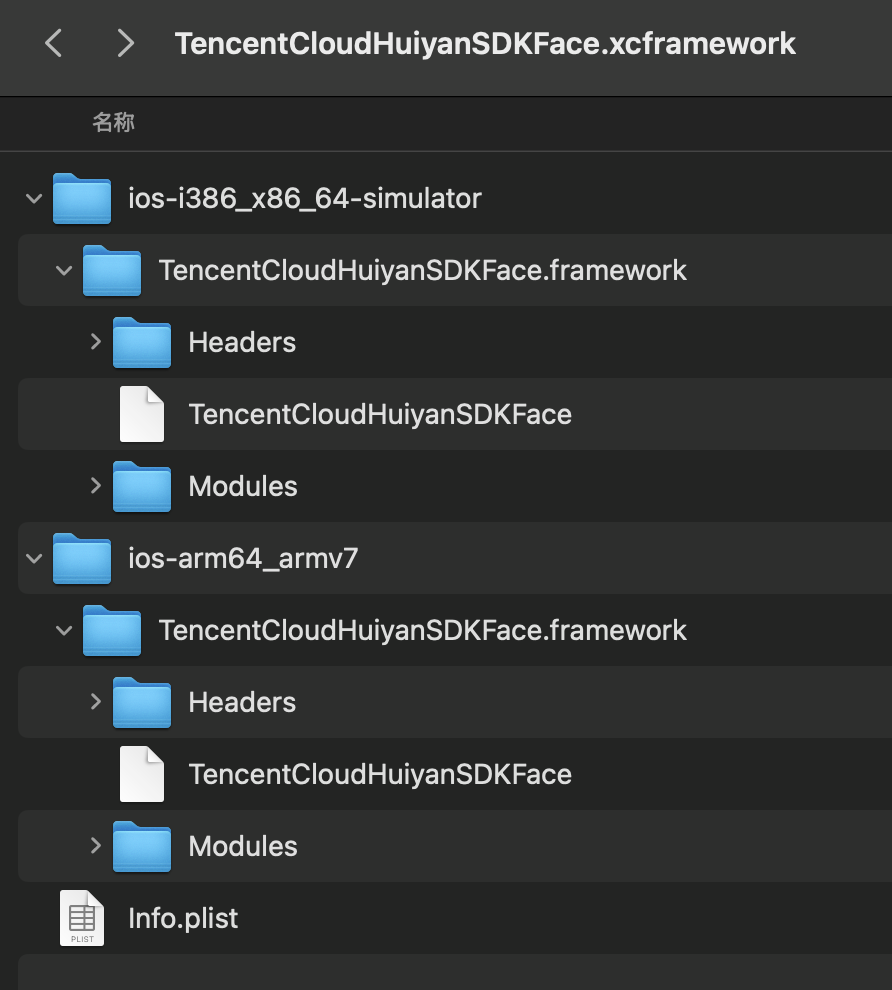Screen dimensions: 892x990
Task: Go forward with the right arrow button
Action: [126, 44]
